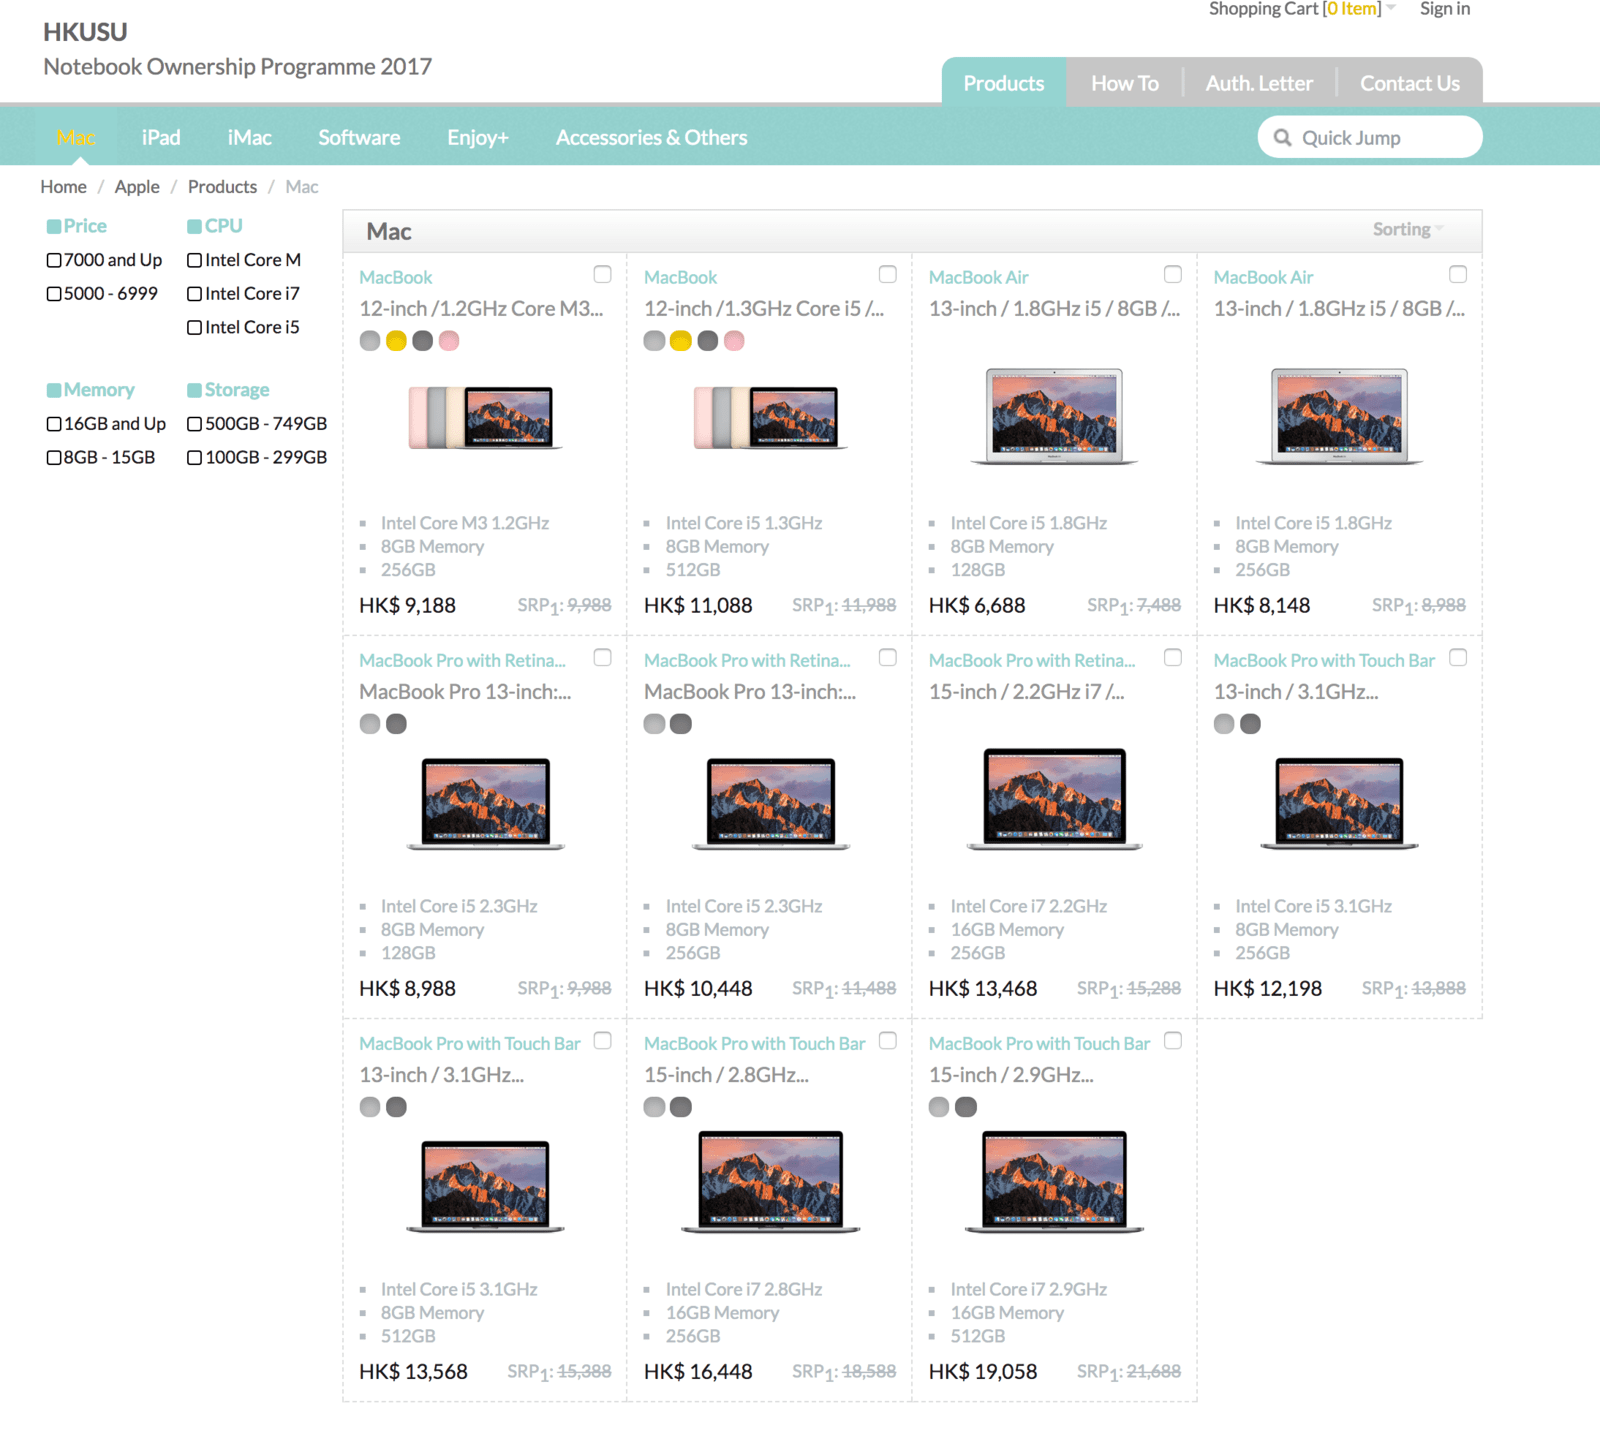Open the MacBook Air 128GB product image
The height and width of the screenshot is (1436, 1600).
[1054, 416]
